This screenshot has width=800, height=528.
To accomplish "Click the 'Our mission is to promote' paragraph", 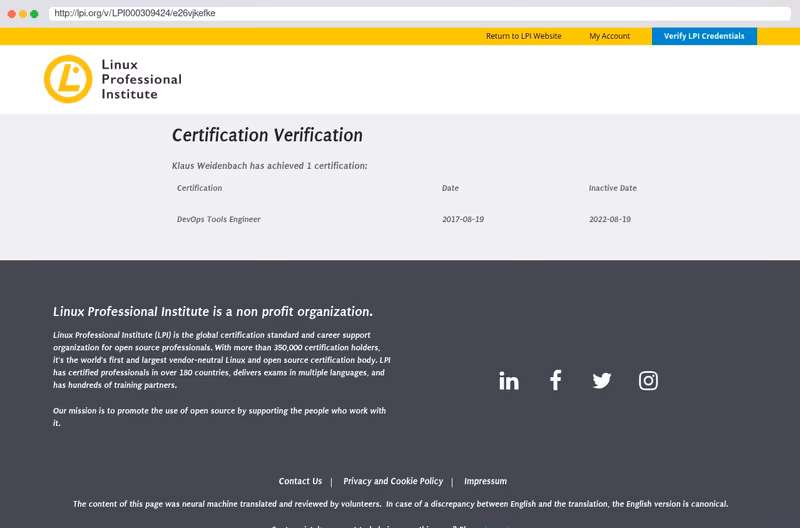I will (219, 417).
